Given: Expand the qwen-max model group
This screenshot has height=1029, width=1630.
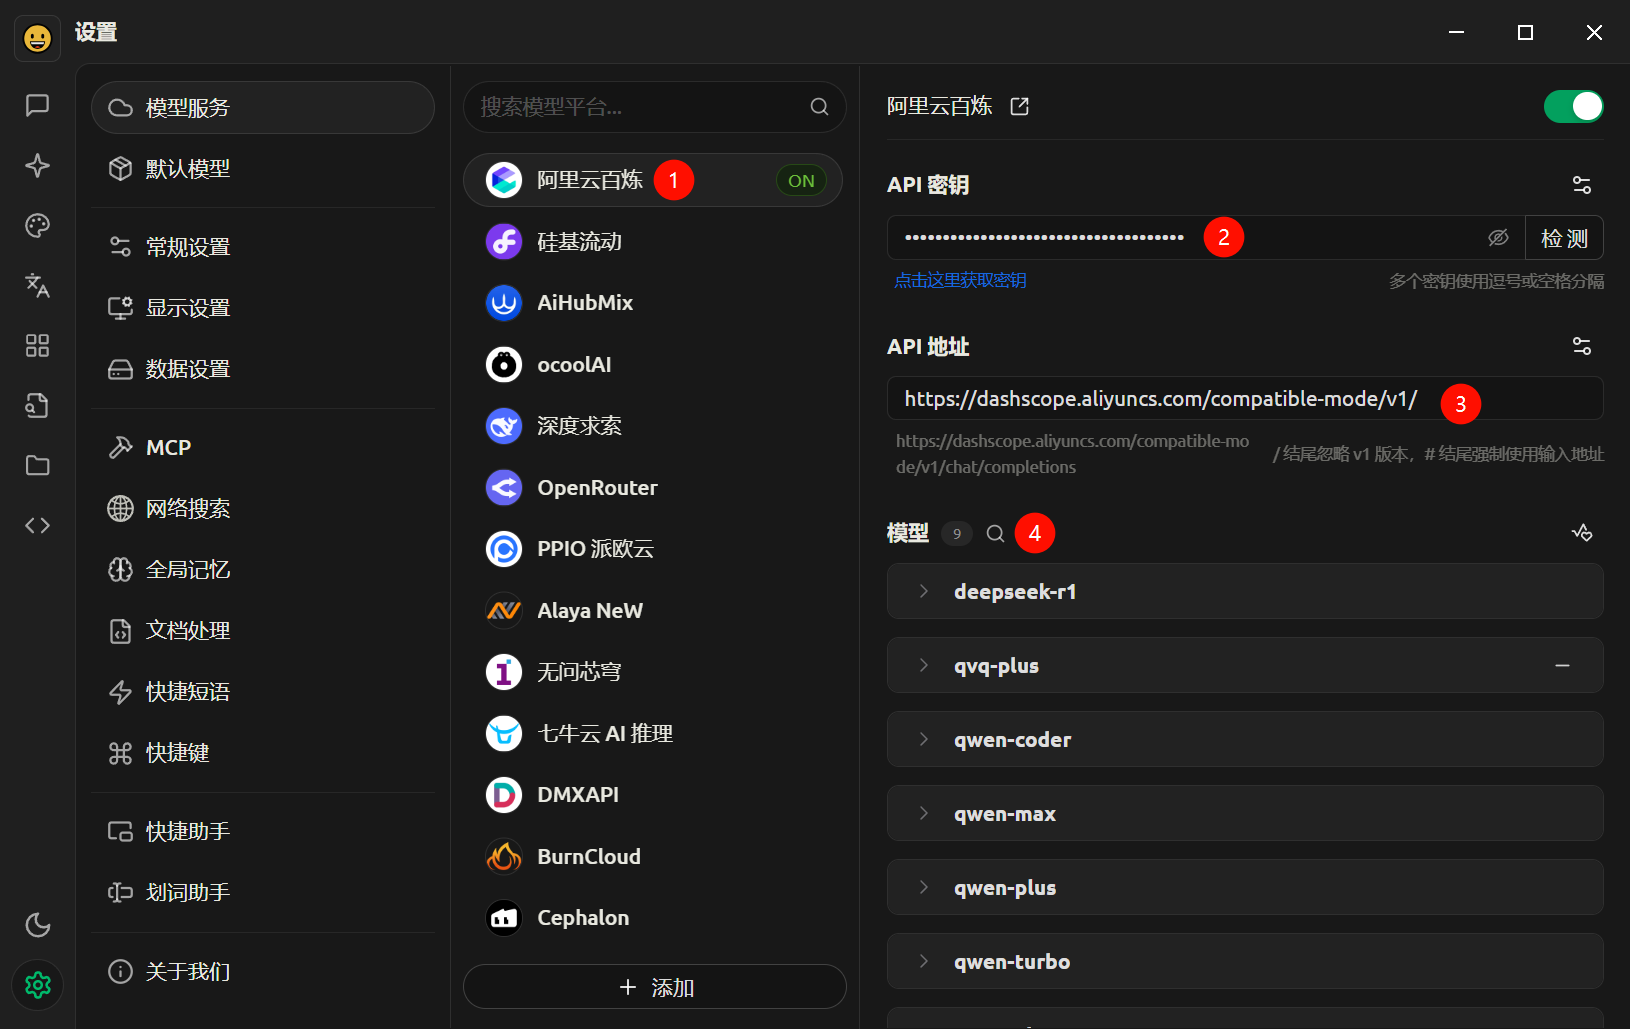Looking at the screenshot, I should (x=1245, y=813).
